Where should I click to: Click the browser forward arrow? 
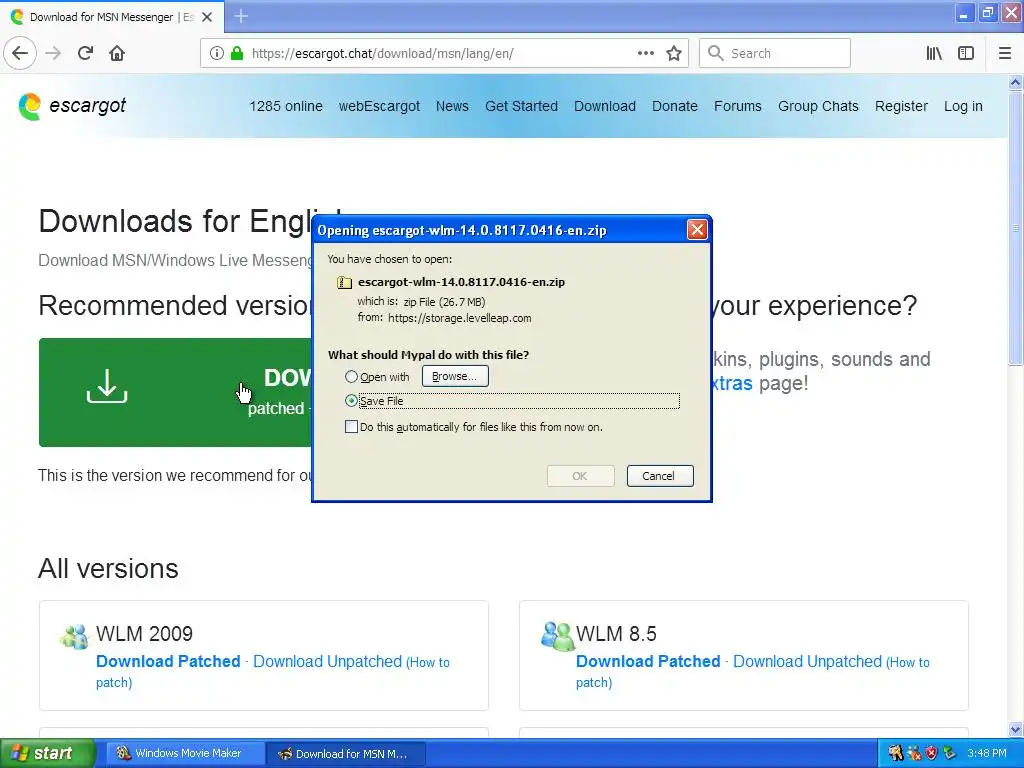53,54
